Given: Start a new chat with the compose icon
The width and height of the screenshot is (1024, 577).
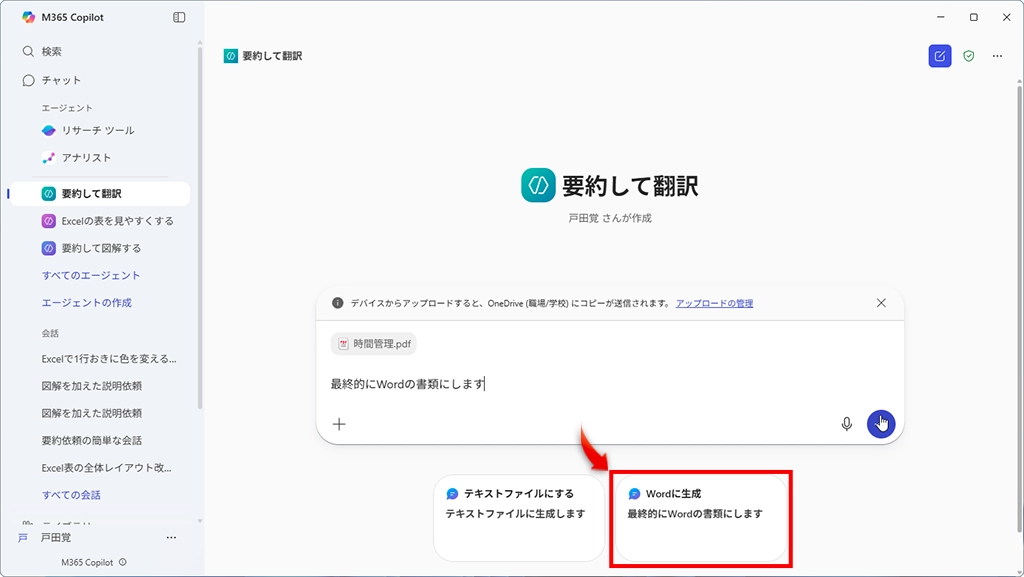Looking at the screenshot, I should [939, 56].
